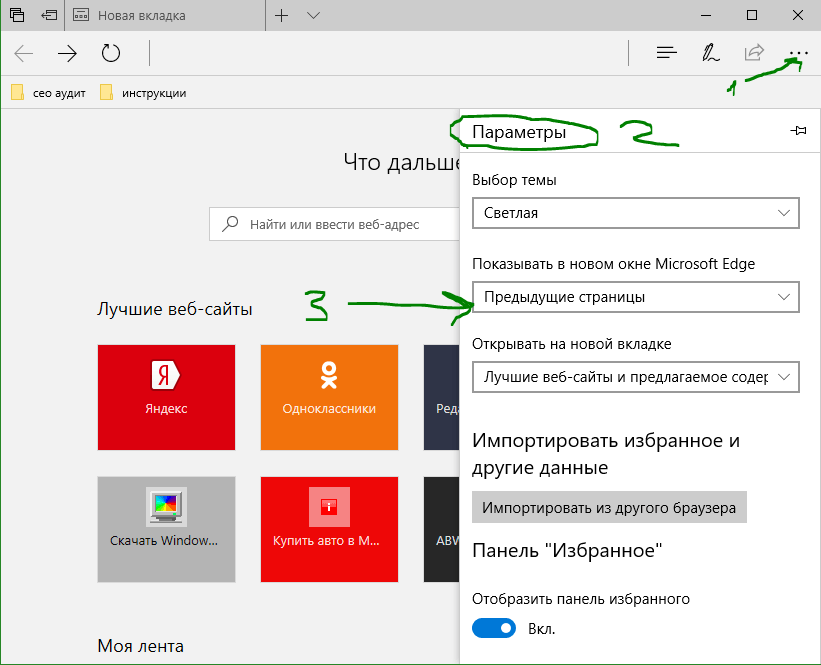Open the Hub (favorites, reading list)
Viewport: 821px width, 665px height.
[x=667, y=52]
